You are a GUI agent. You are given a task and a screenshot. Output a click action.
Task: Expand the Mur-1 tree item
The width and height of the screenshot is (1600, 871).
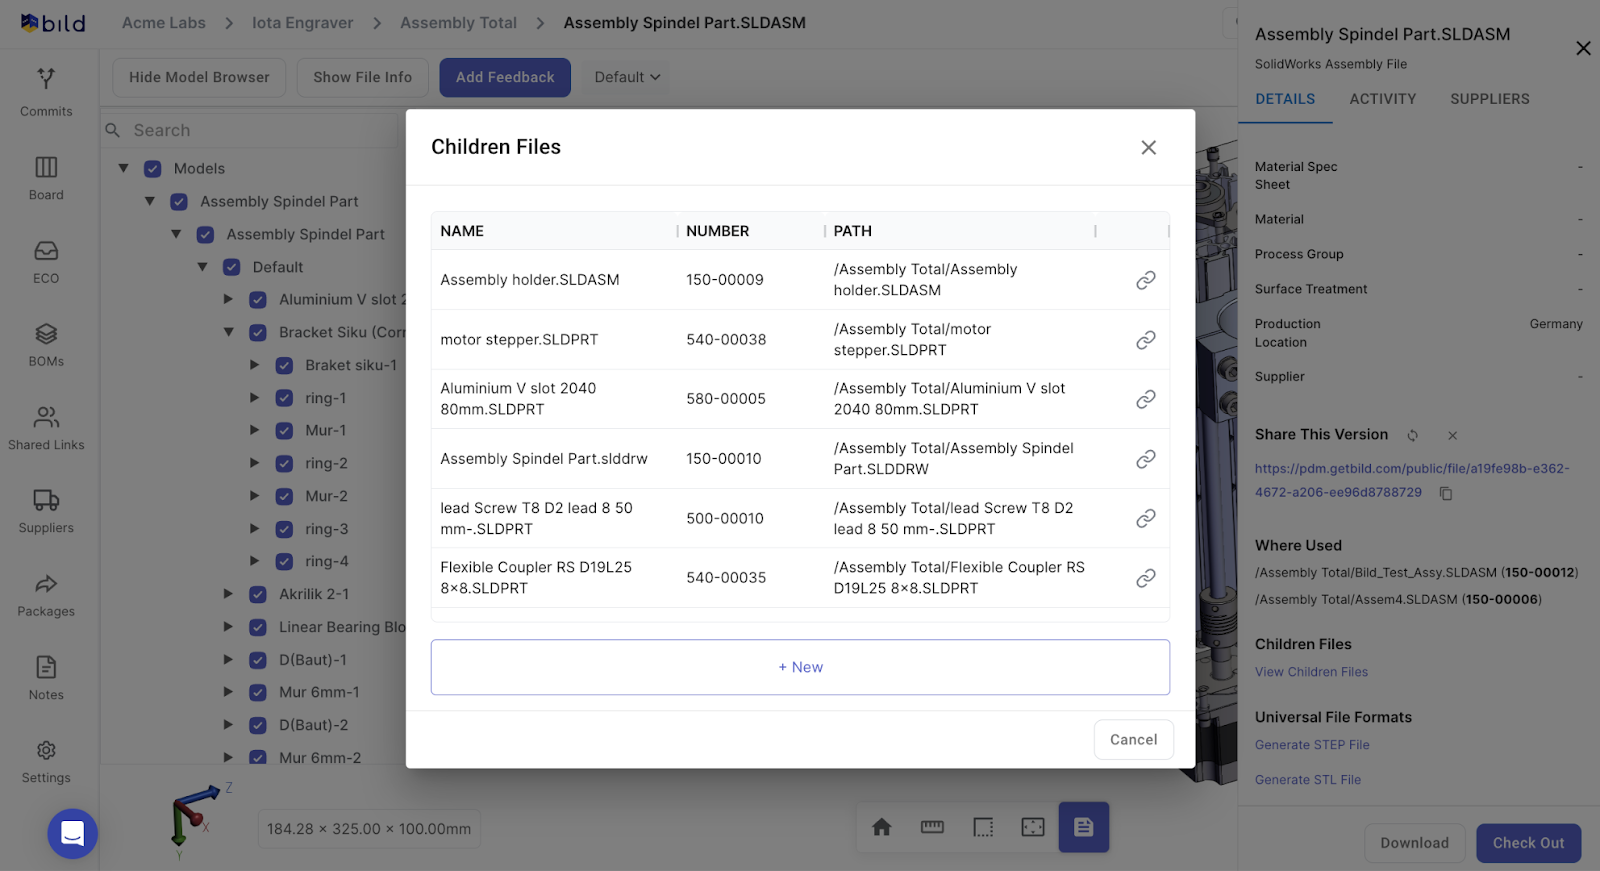[x=255, y=431]
